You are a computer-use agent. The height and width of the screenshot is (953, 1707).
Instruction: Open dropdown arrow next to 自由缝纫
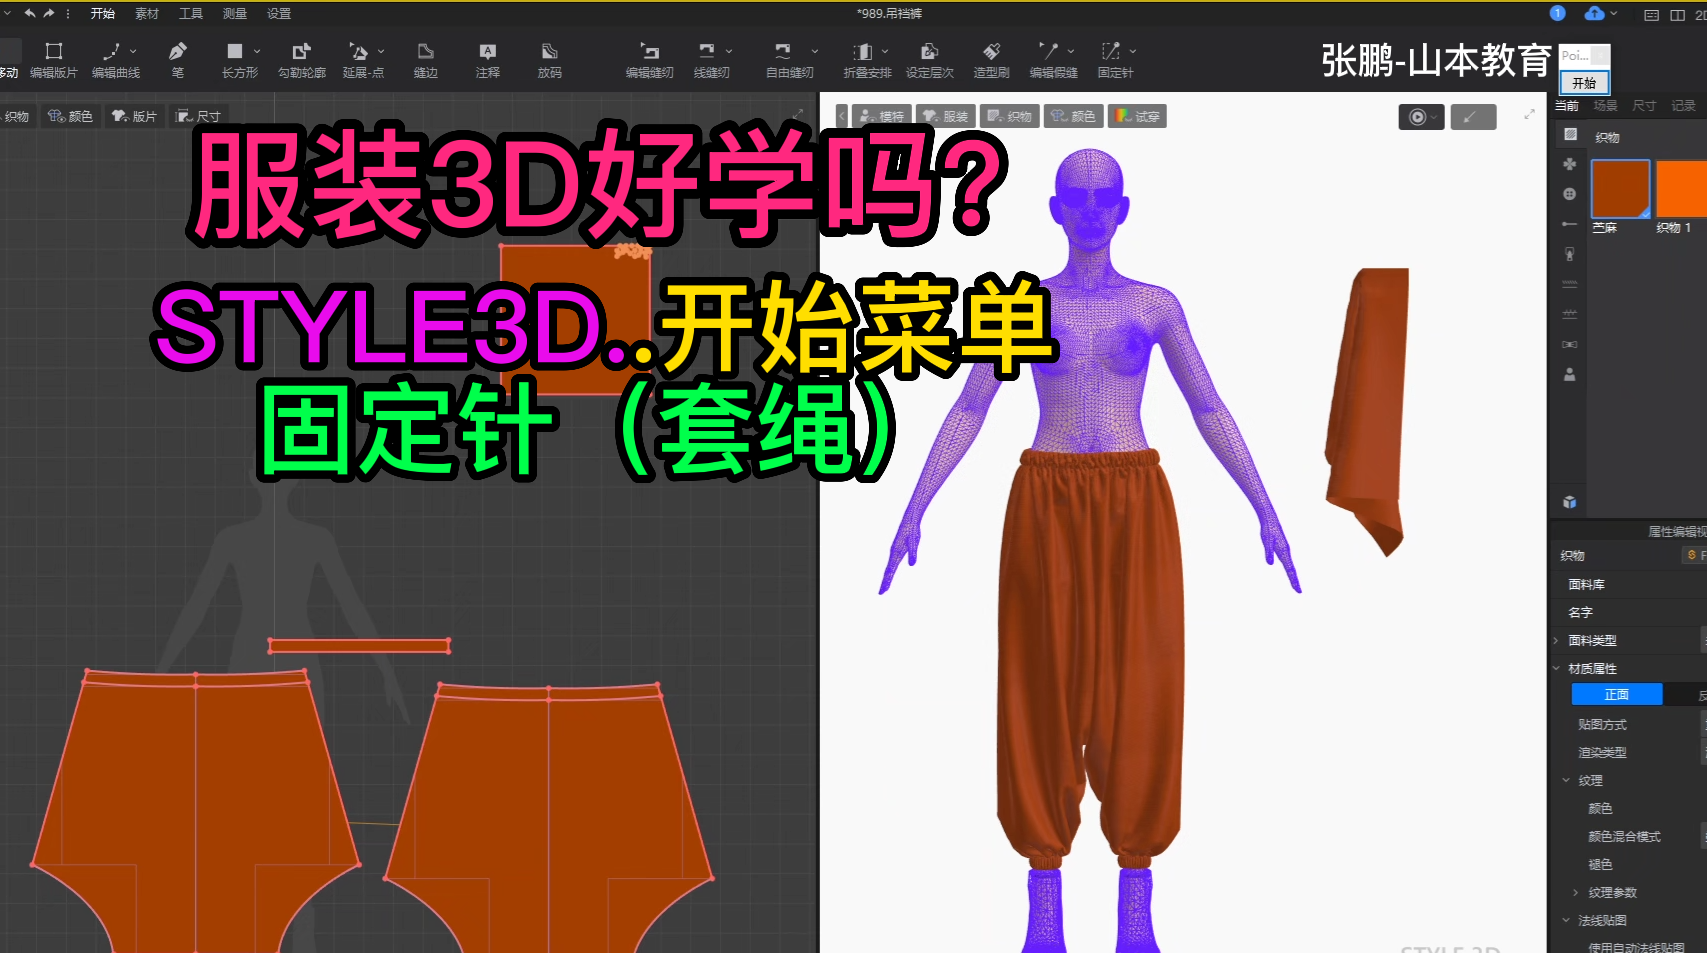point(815,51)
